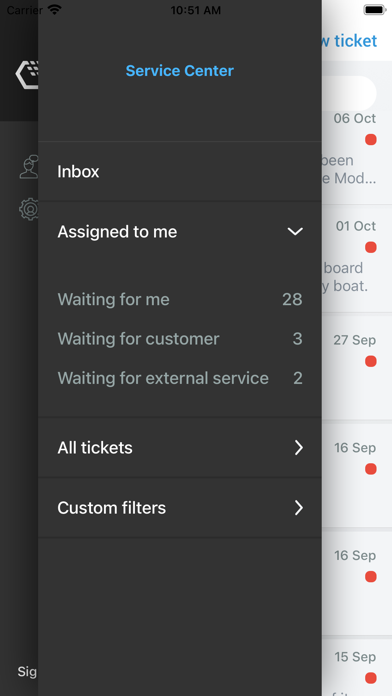Expand the All tickets arrow
This screenshot has height=696, width=392.
pos(299,448)
